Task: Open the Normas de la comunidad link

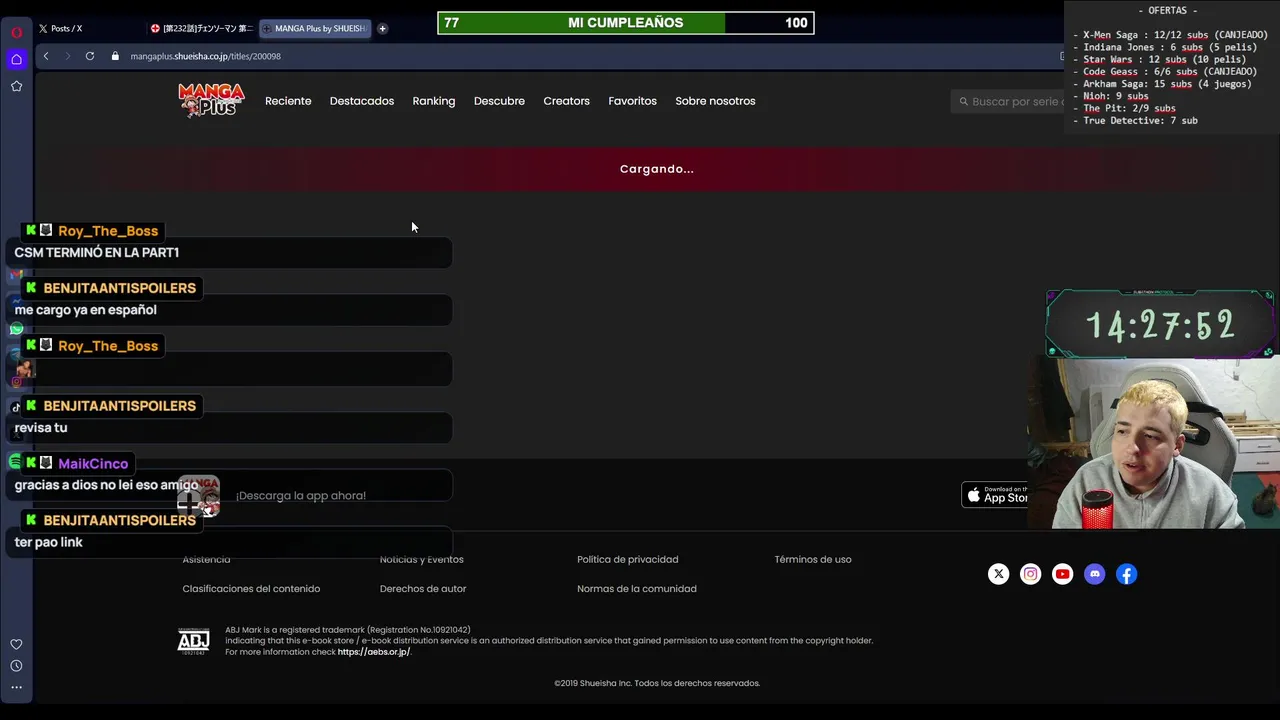Action: click(637, 589)
